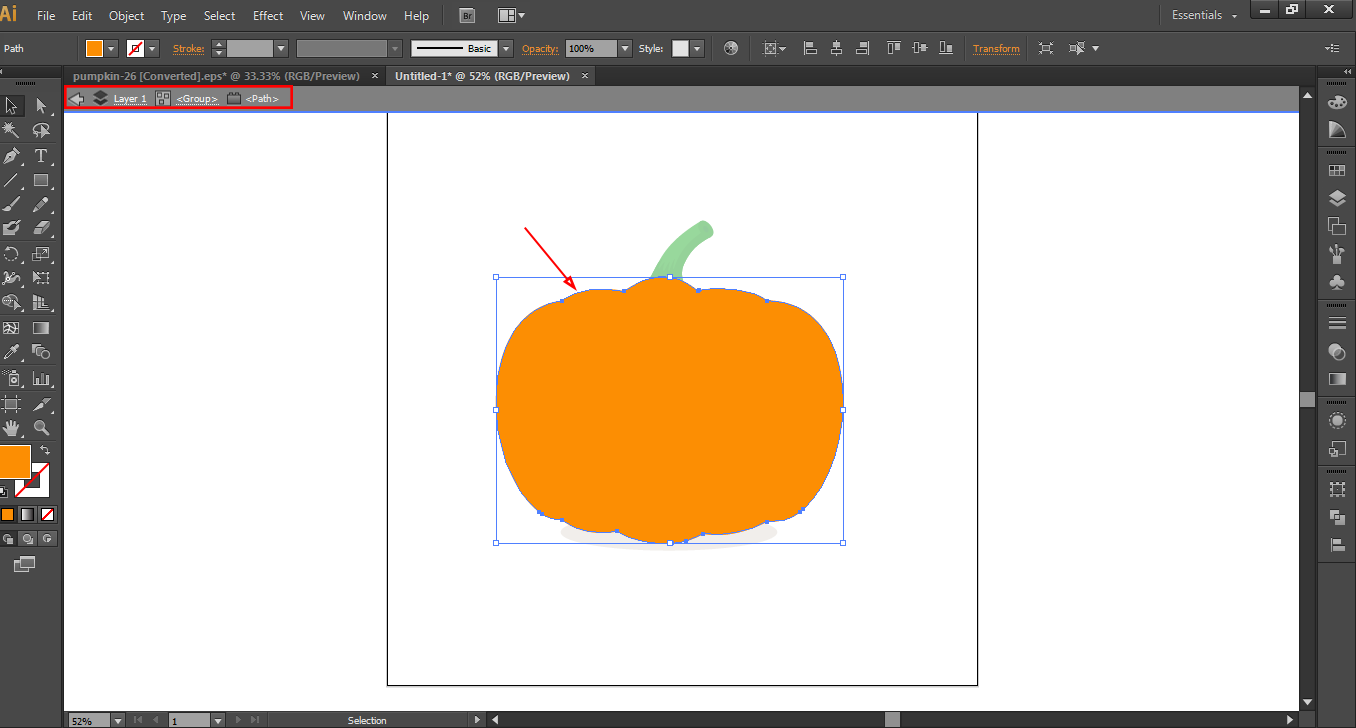Viewport: 1356px width, 728px height.
Task: Click the Recolor Artwork icon
Action: 731,48
